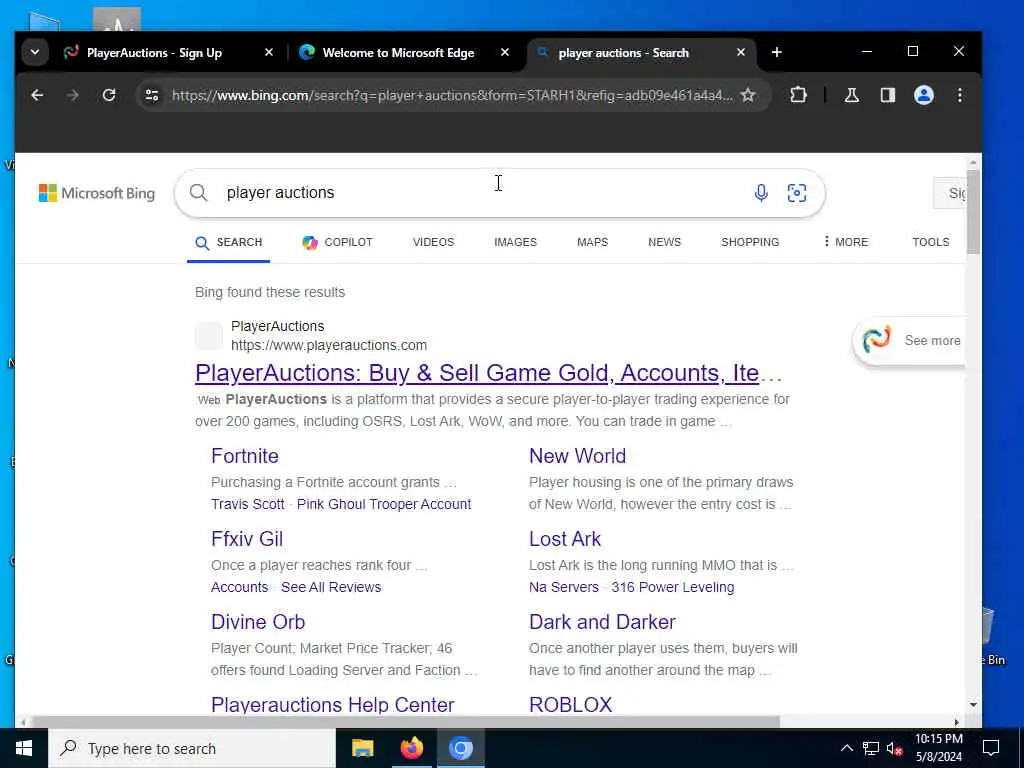
Task: Open the Dark and Darker sublink
Action: [602, 622]
